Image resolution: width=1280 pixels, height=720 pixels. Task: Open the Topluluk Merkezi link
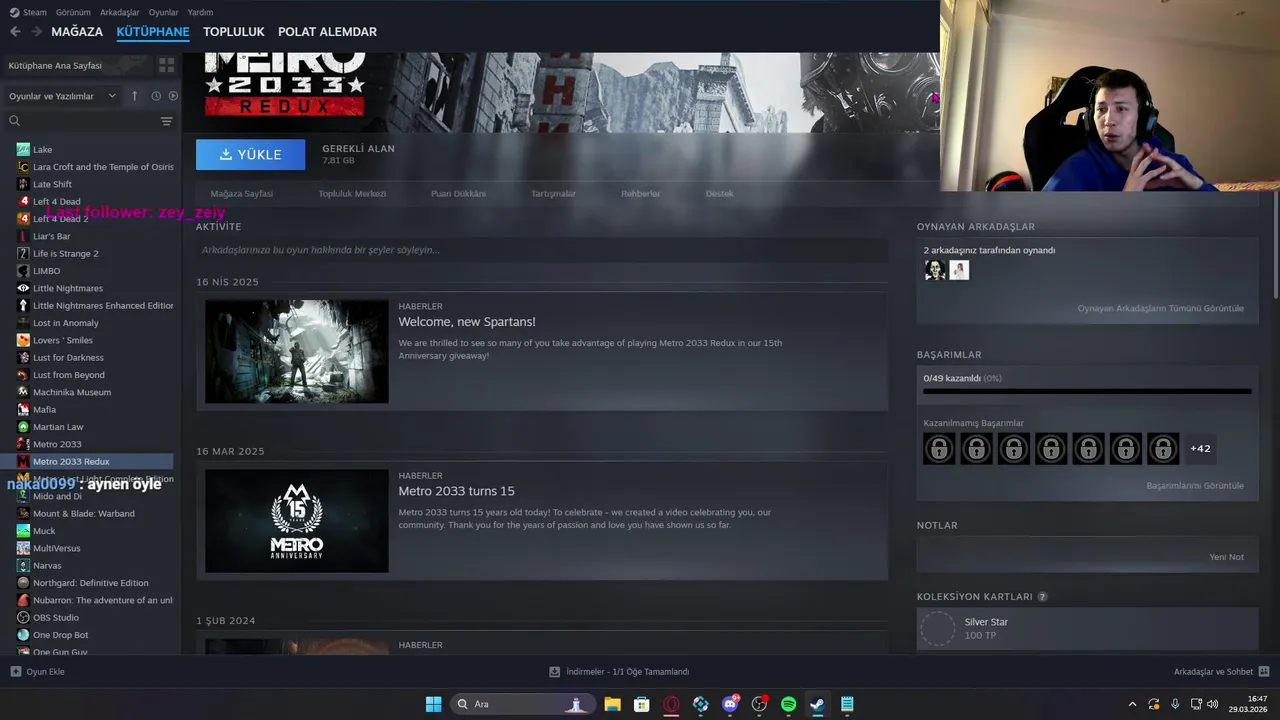[352, 194]
